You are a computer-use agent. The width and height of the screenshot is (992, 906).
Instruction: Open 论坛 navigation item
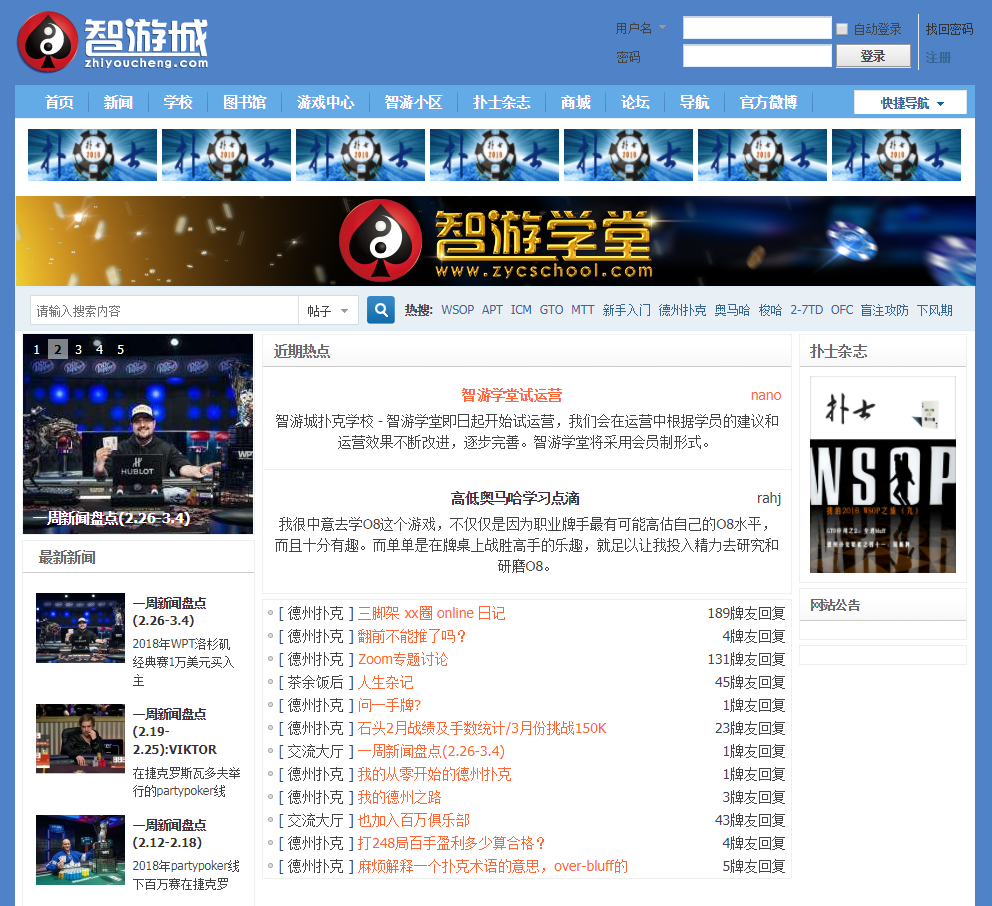[635, 102]
